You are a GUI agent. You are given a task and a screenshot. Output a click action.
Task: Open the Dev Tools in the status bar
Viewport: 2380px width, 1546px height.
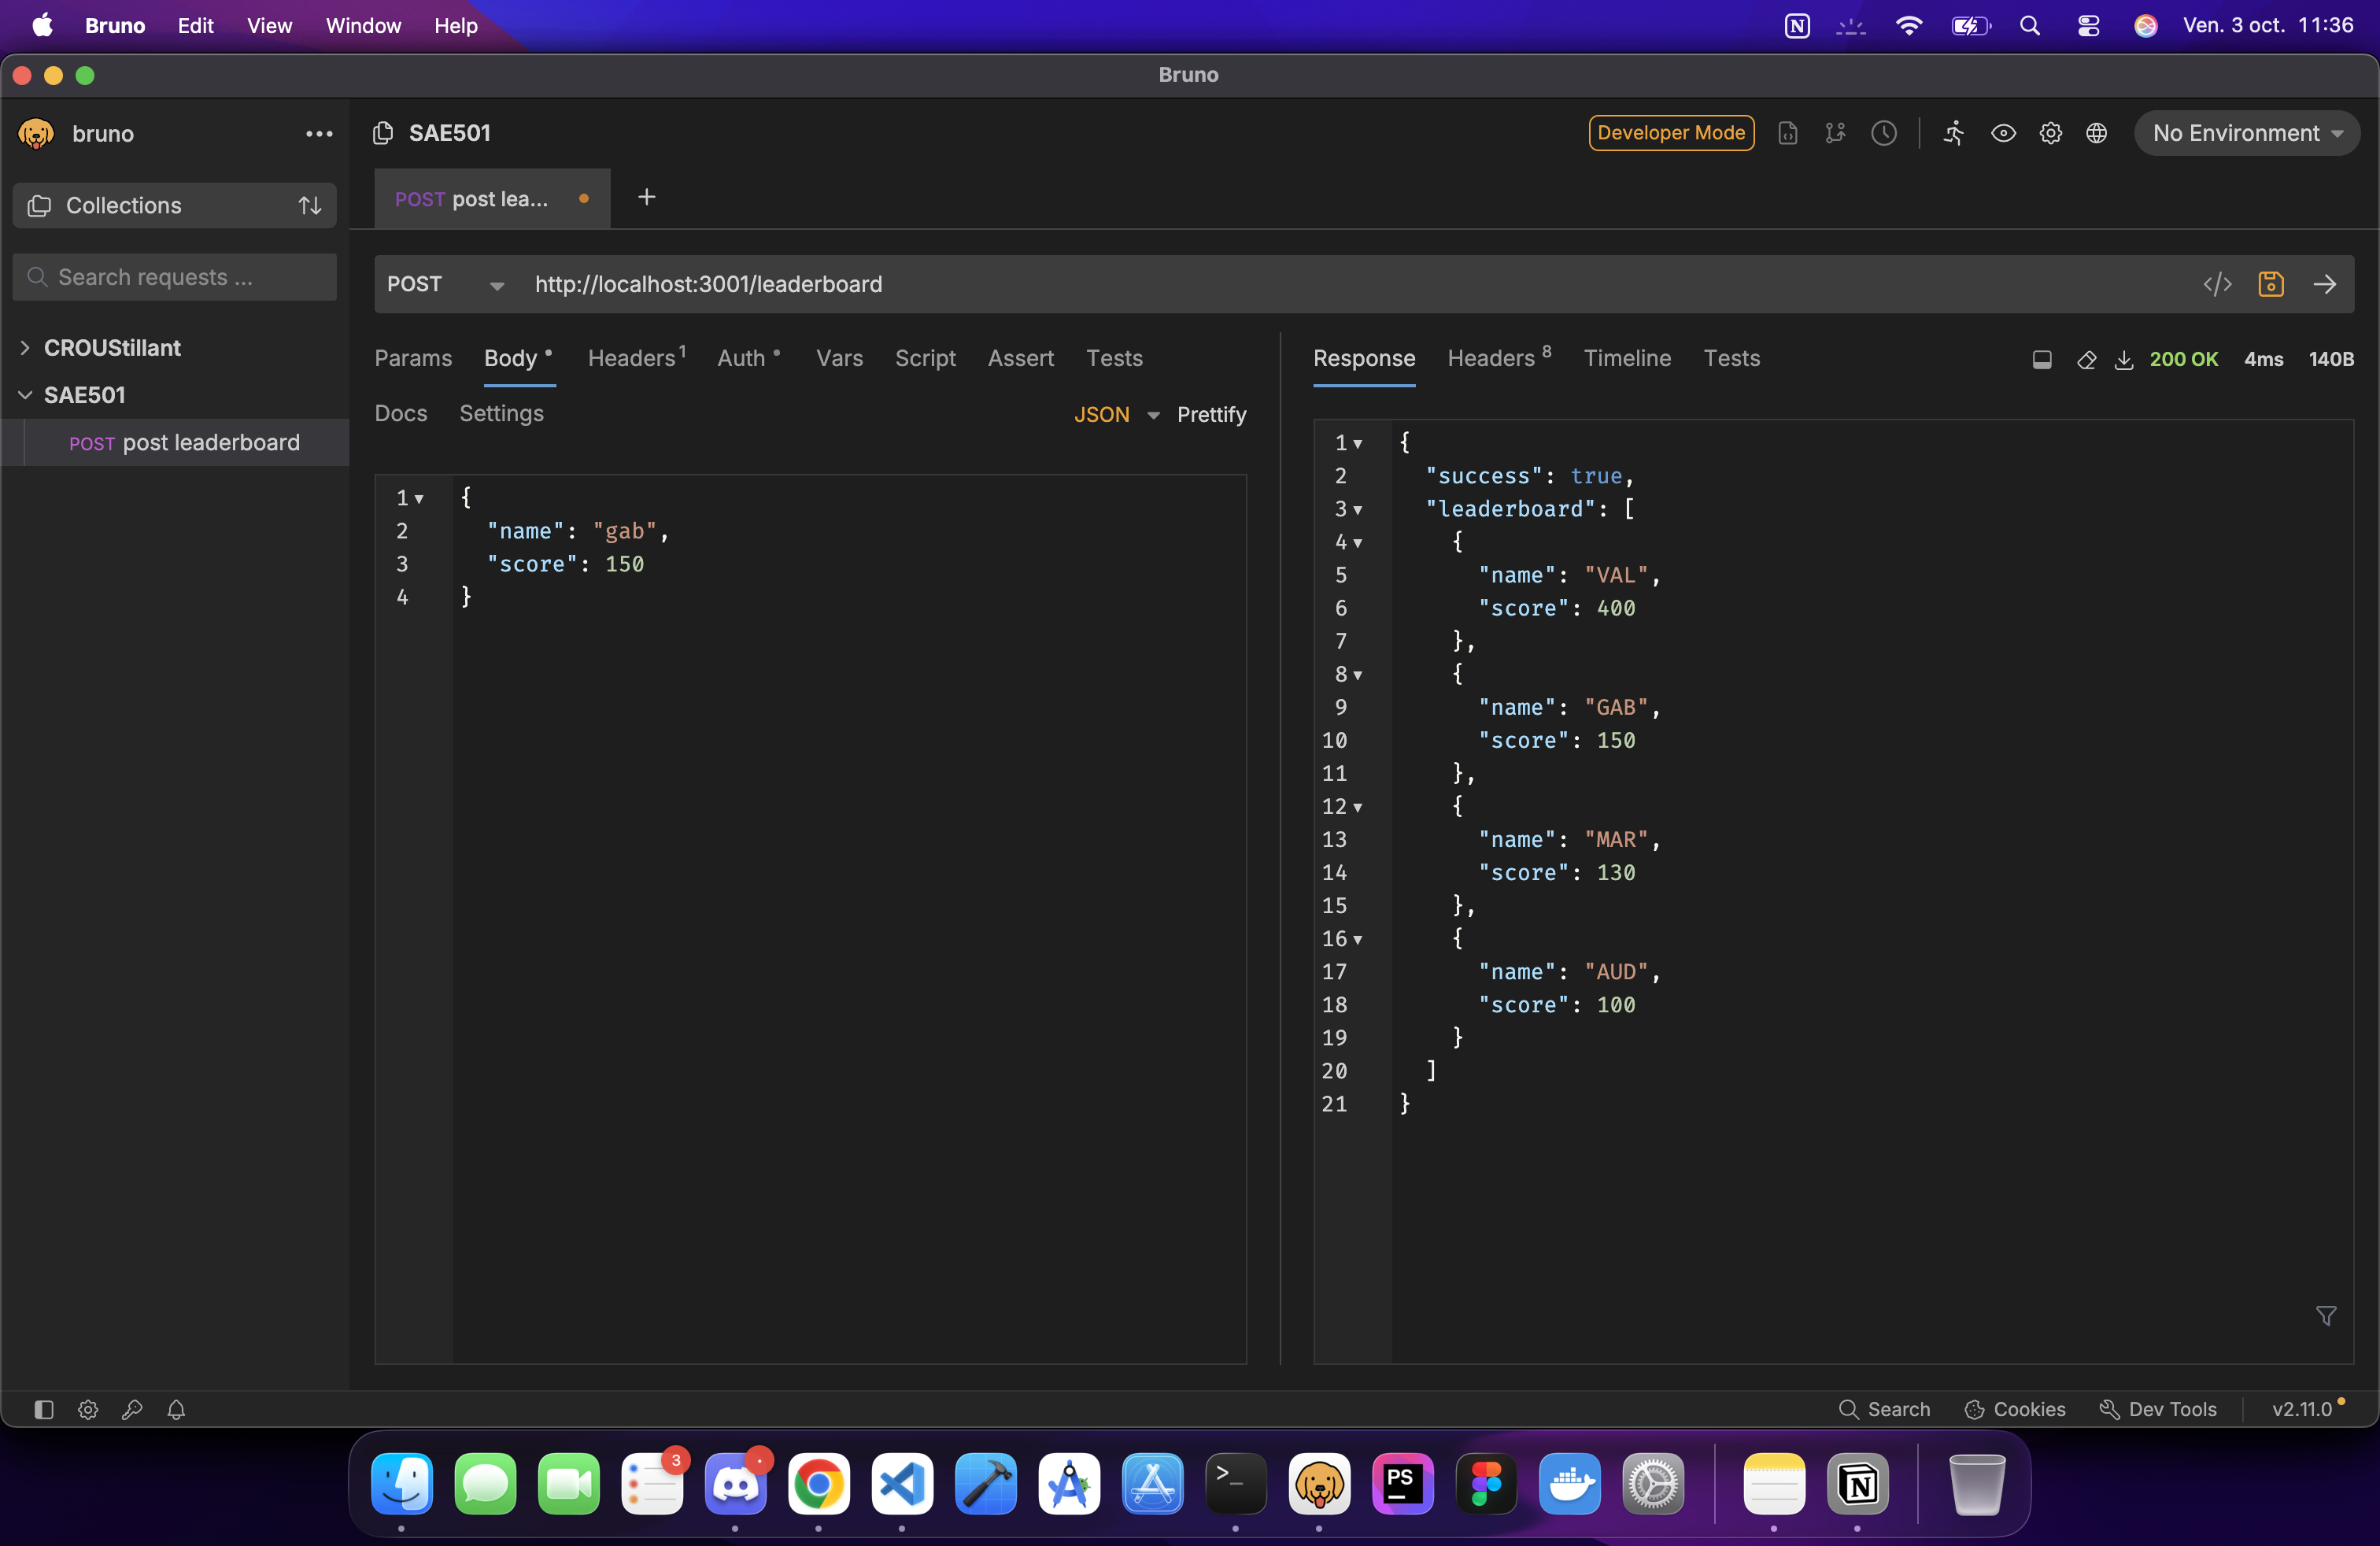click(x=2158, y=1409)
